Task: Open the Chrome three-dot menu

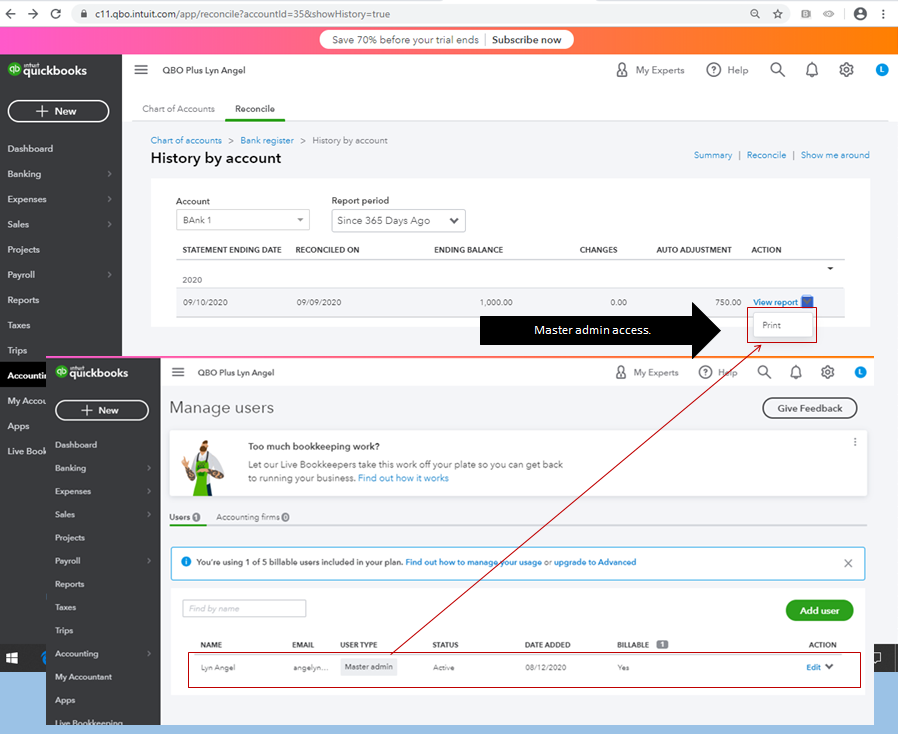Action: (x=883, y=14)
